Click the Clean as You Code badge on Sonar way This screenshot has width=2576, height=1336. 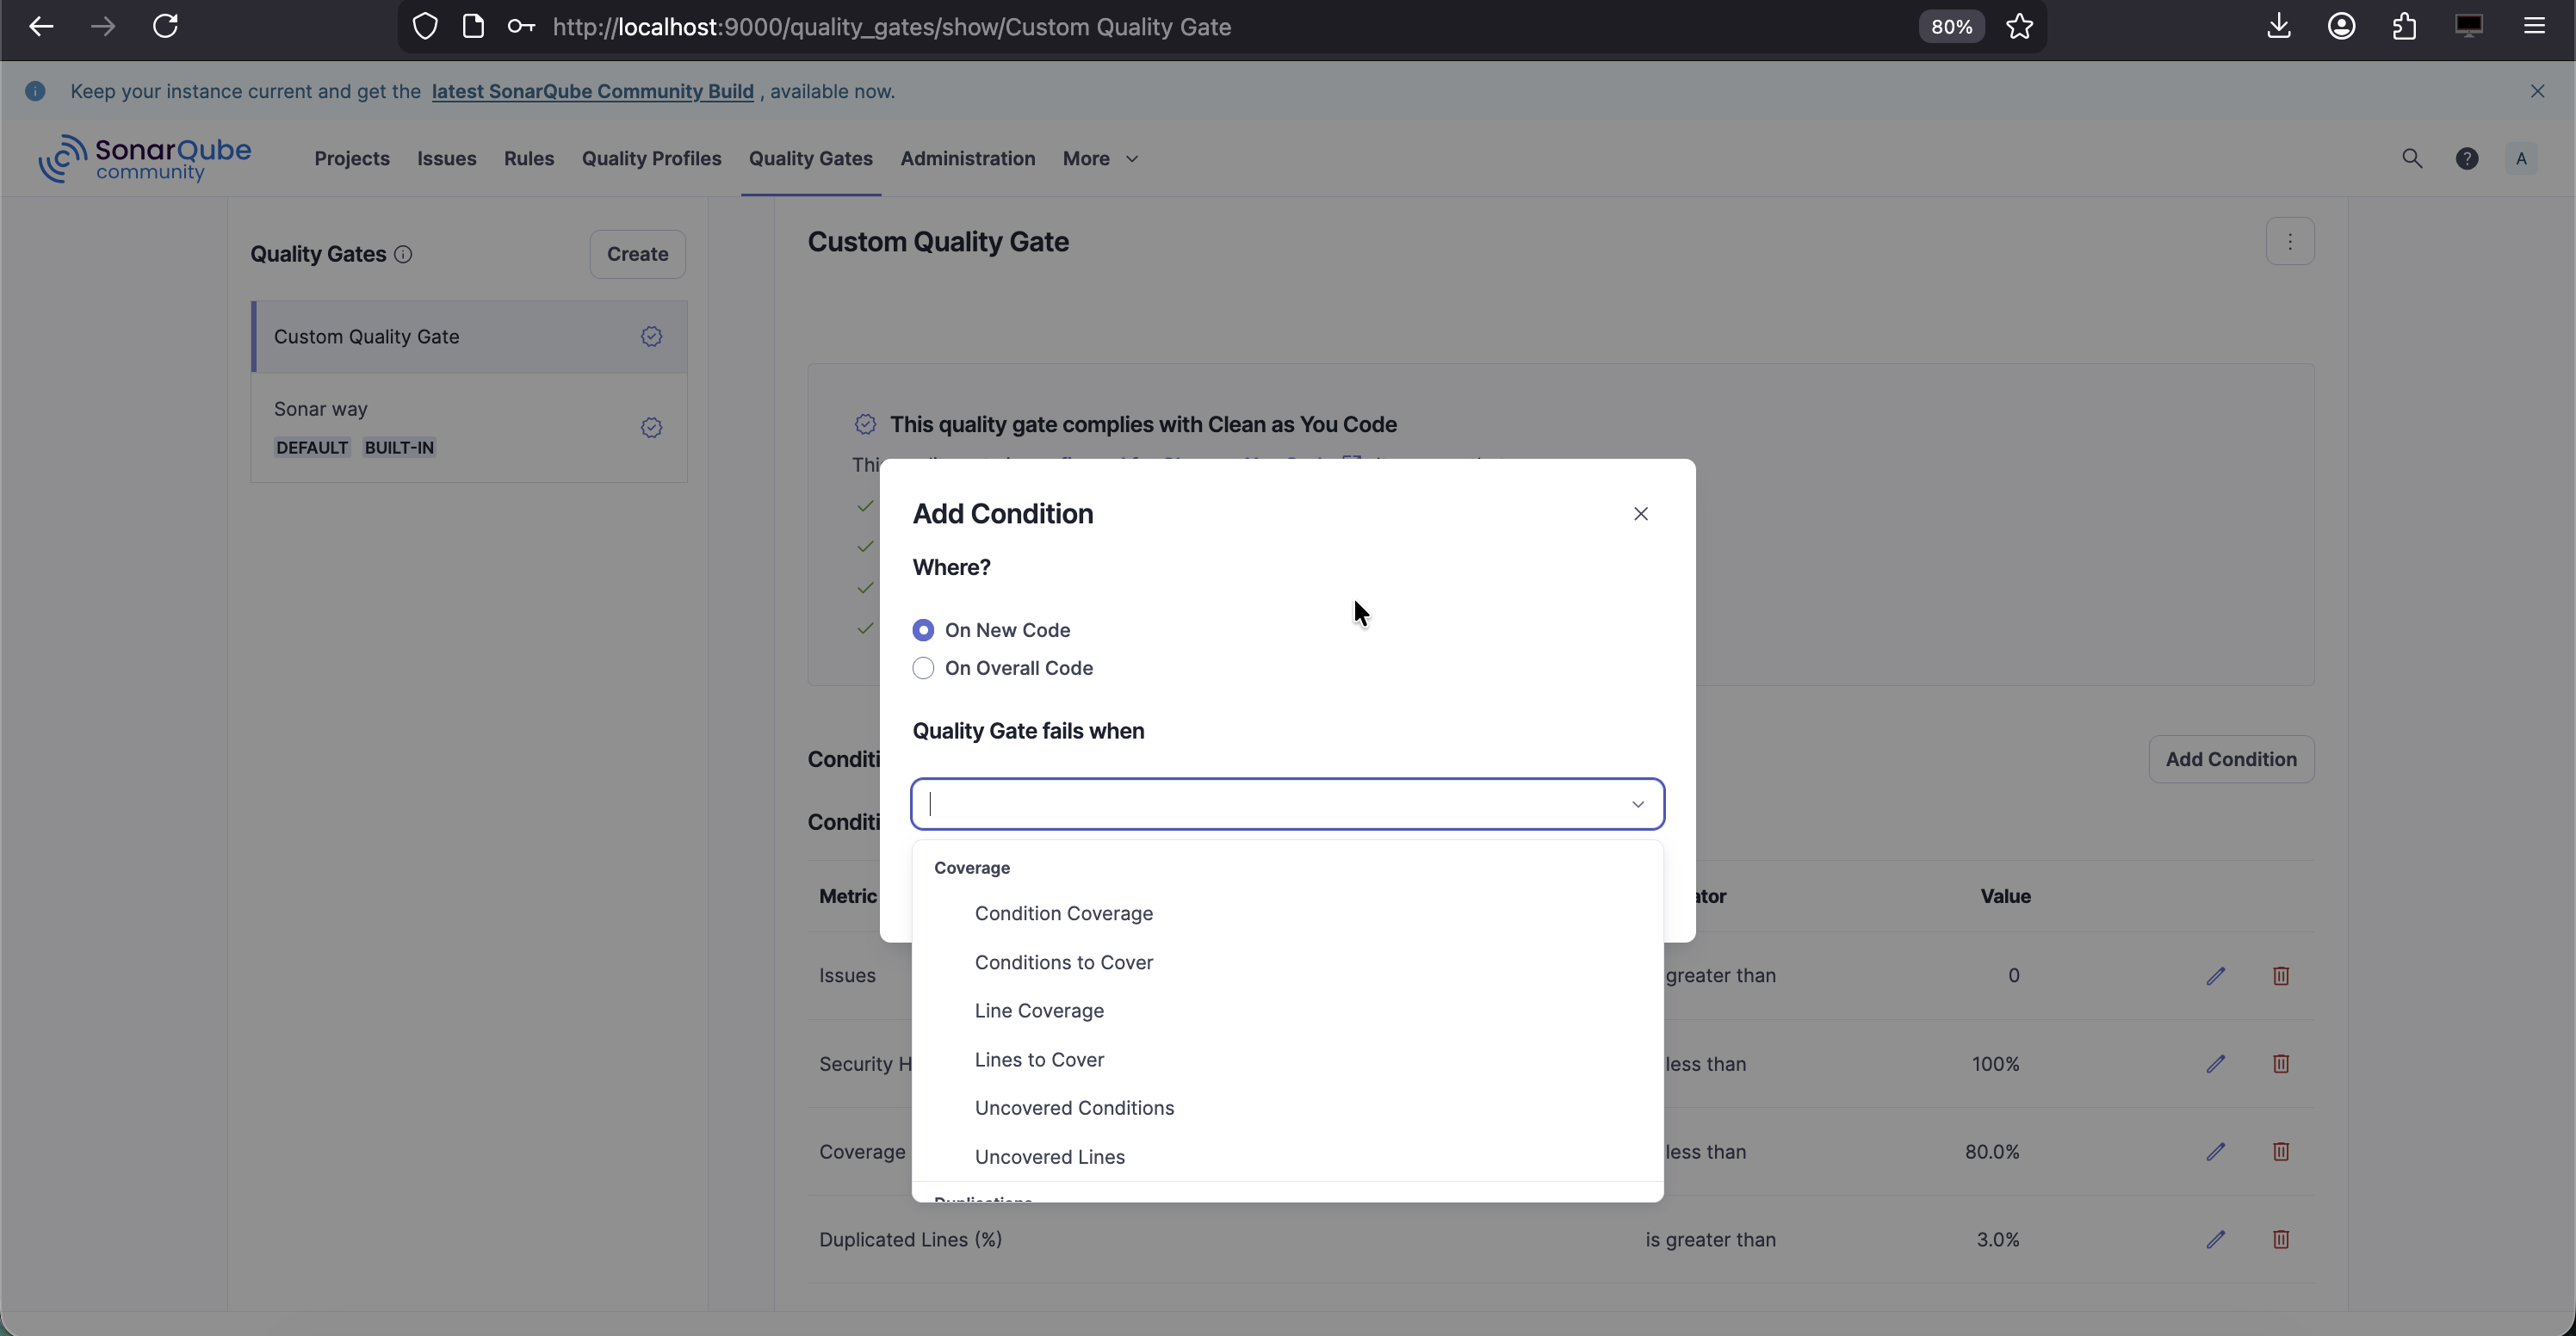[651, 428]
